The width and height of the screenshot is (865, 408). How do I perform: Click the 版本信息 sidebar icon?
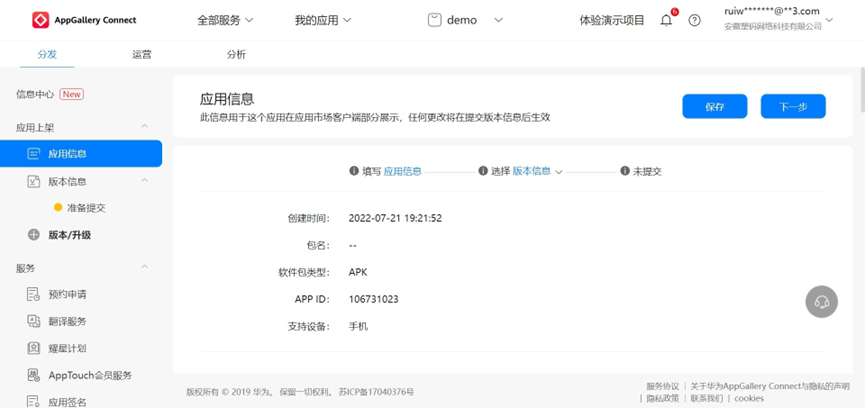pos(34,181)
